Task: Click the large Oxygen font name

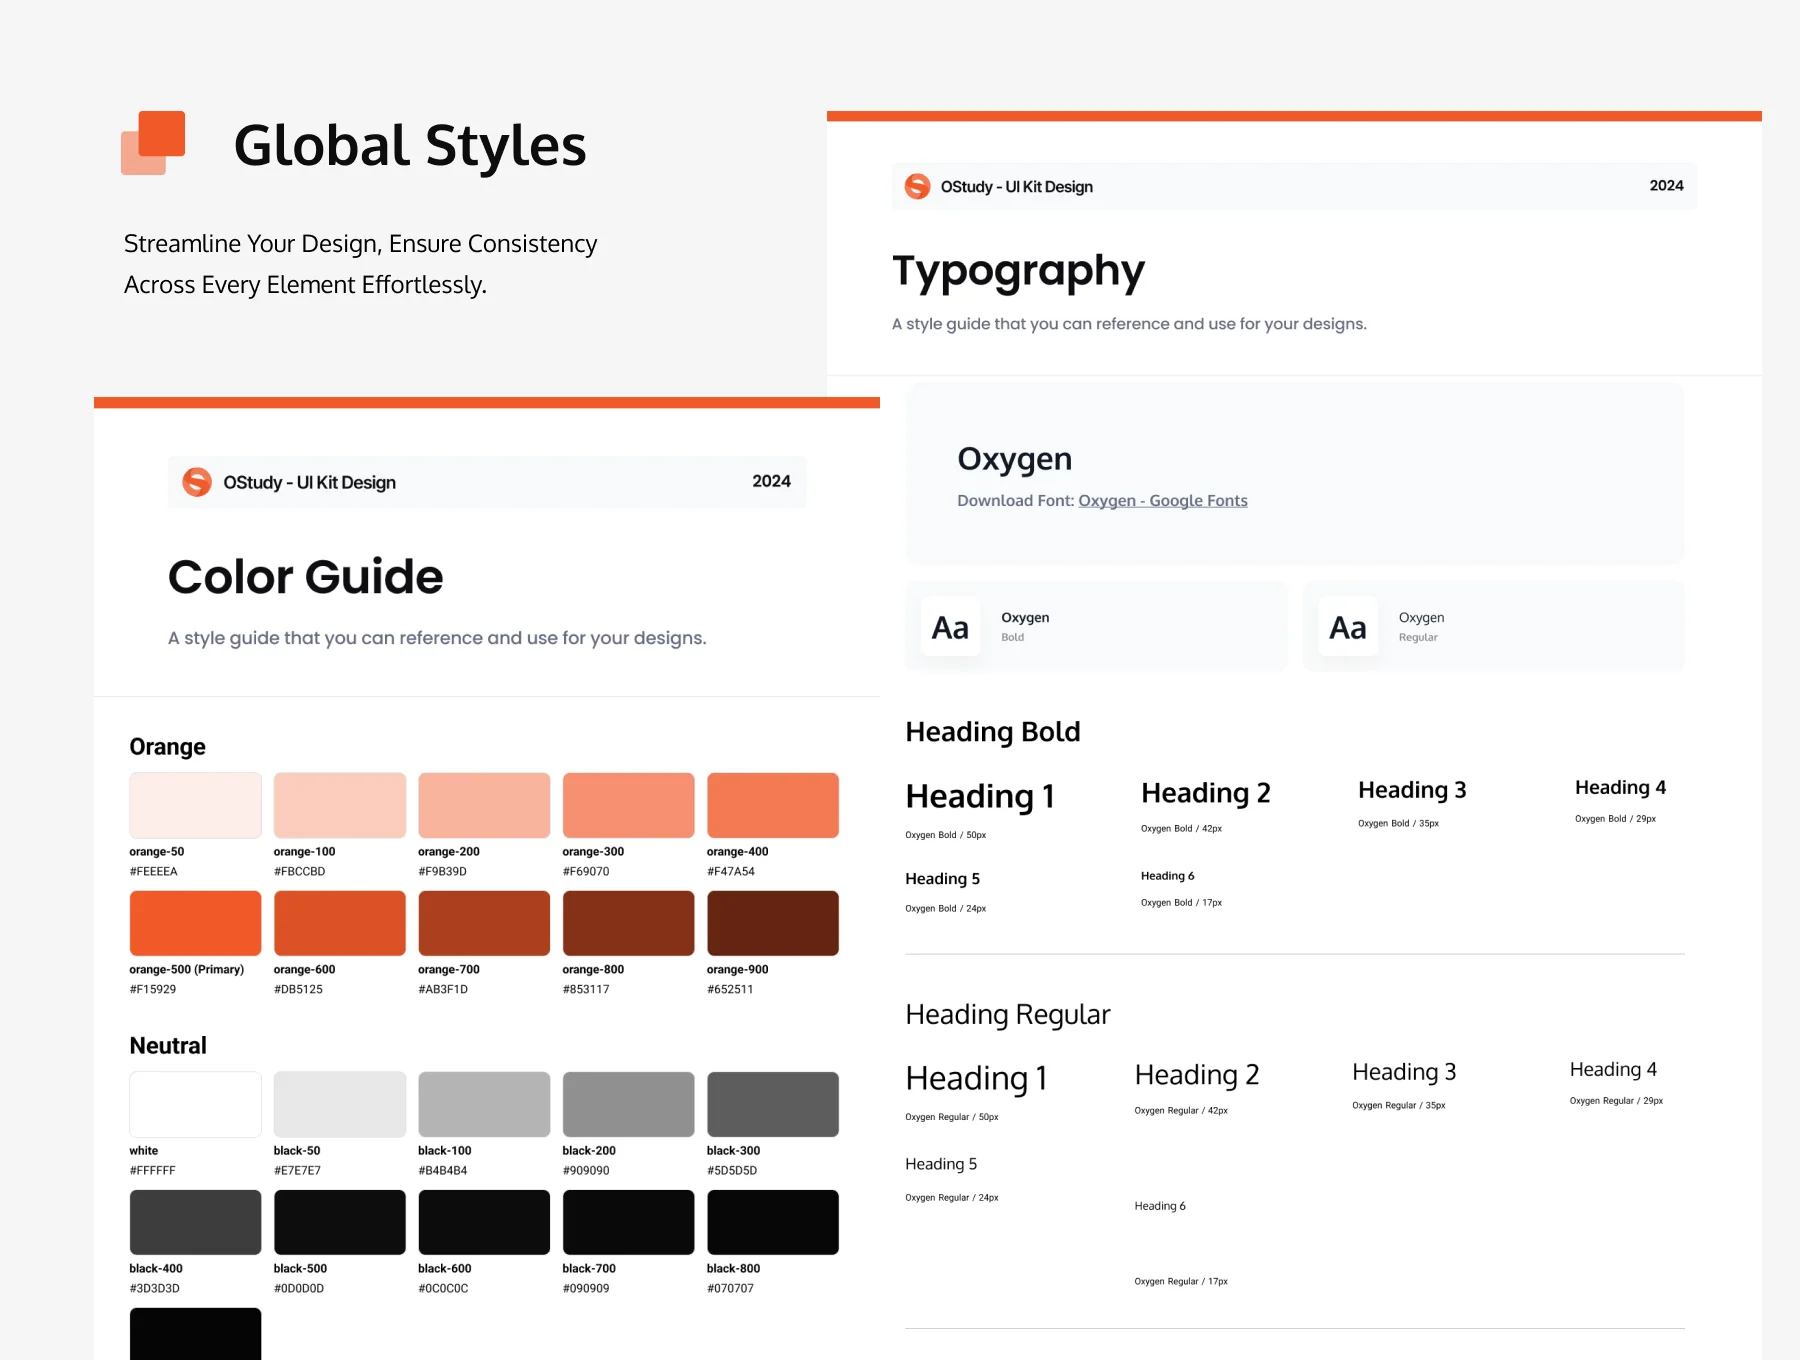Action: point(1014,459)
